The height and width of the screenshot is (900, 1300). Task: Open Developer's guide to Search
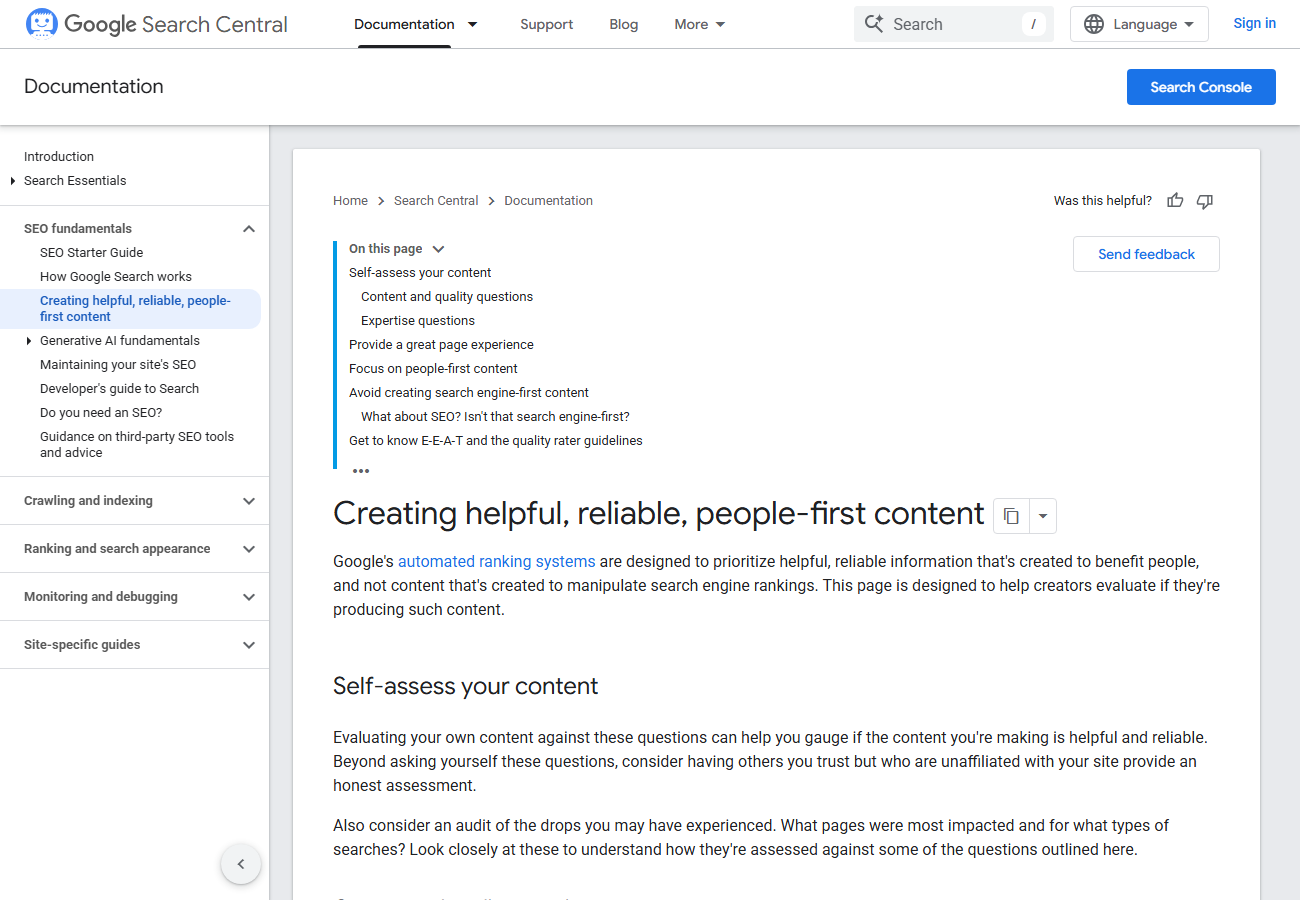pyautogui.click(x=120, y=389)
